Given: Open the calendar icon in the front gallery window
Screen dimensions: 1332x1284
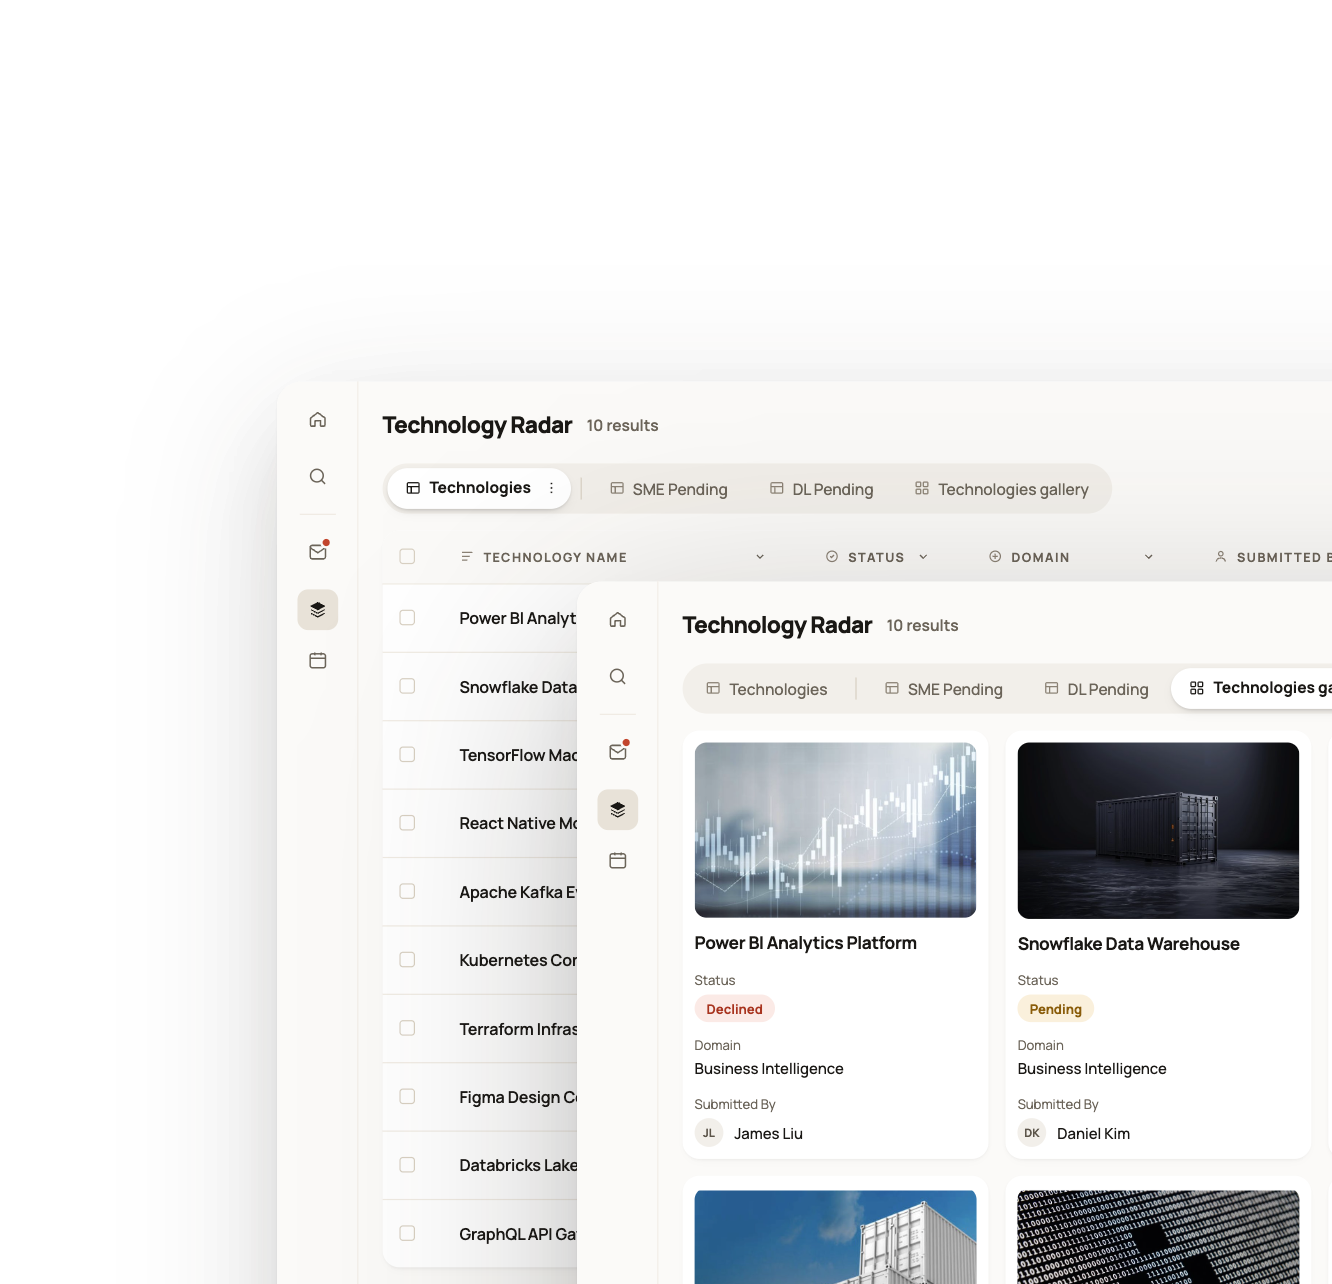Looking at the screenshot, I should point(618,861).
